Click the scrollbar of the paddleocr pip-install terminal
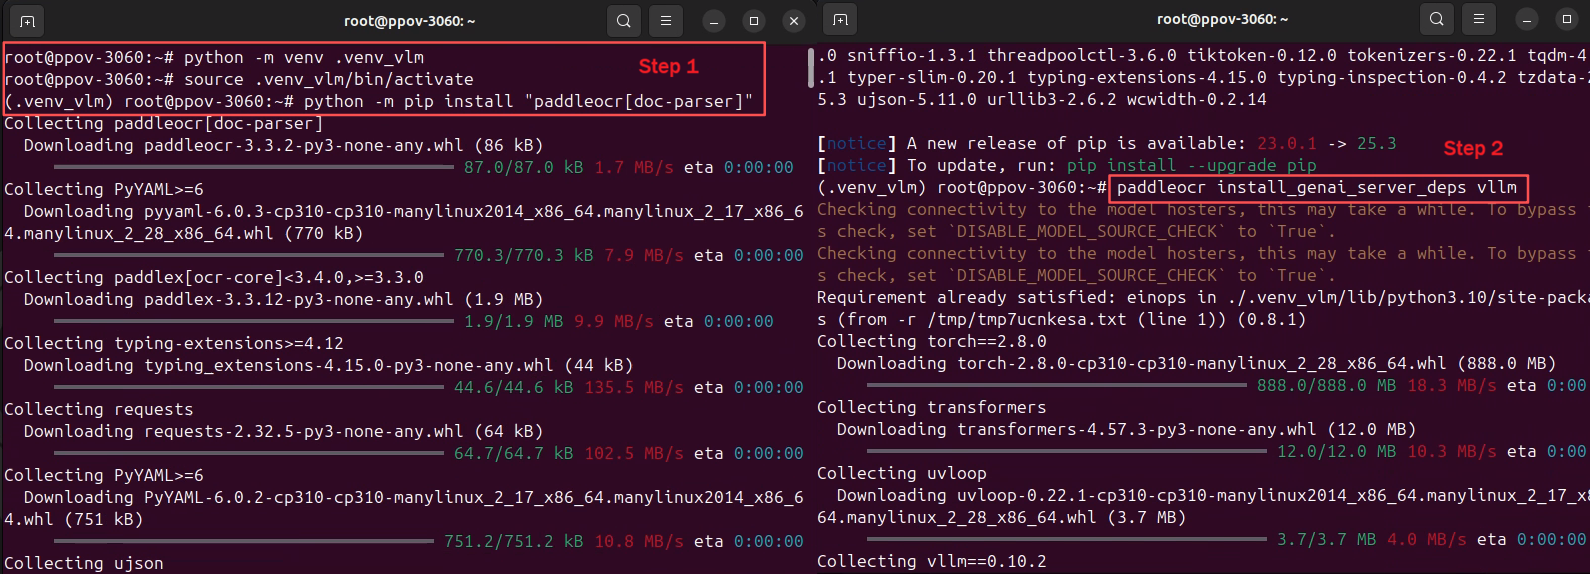1590x576 pixels. (x=811, y=68)
